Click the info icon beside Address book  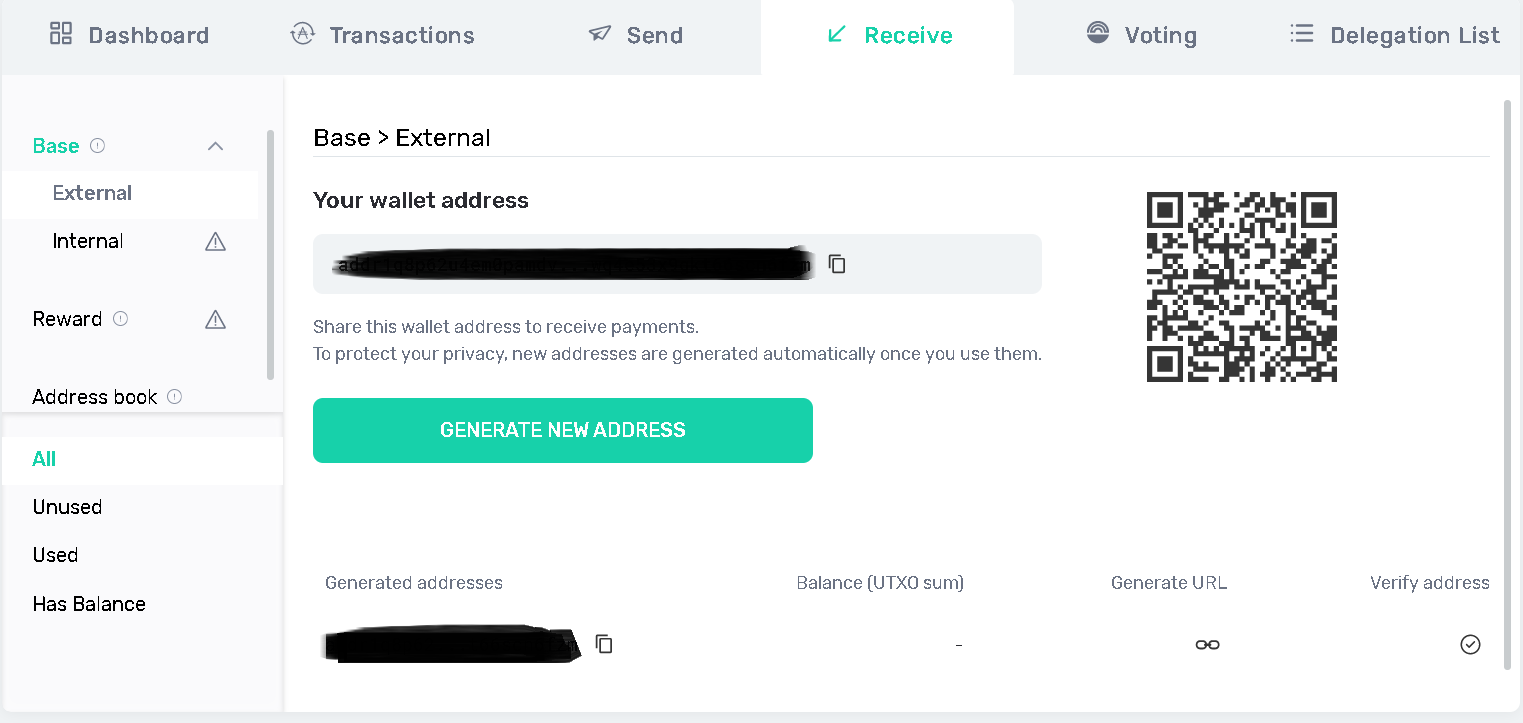pos(175,397)
